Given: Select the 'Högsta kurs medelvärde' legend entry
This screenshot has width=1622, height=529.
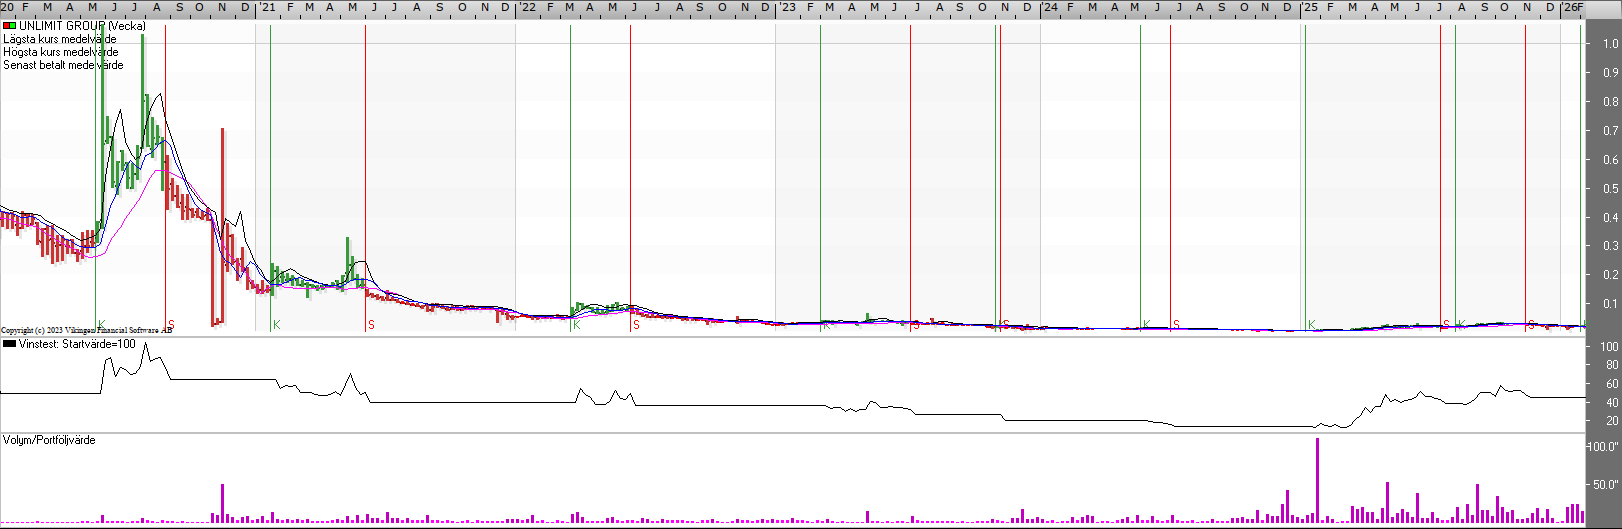Looking at the screenshot, I should click(60, 52).
